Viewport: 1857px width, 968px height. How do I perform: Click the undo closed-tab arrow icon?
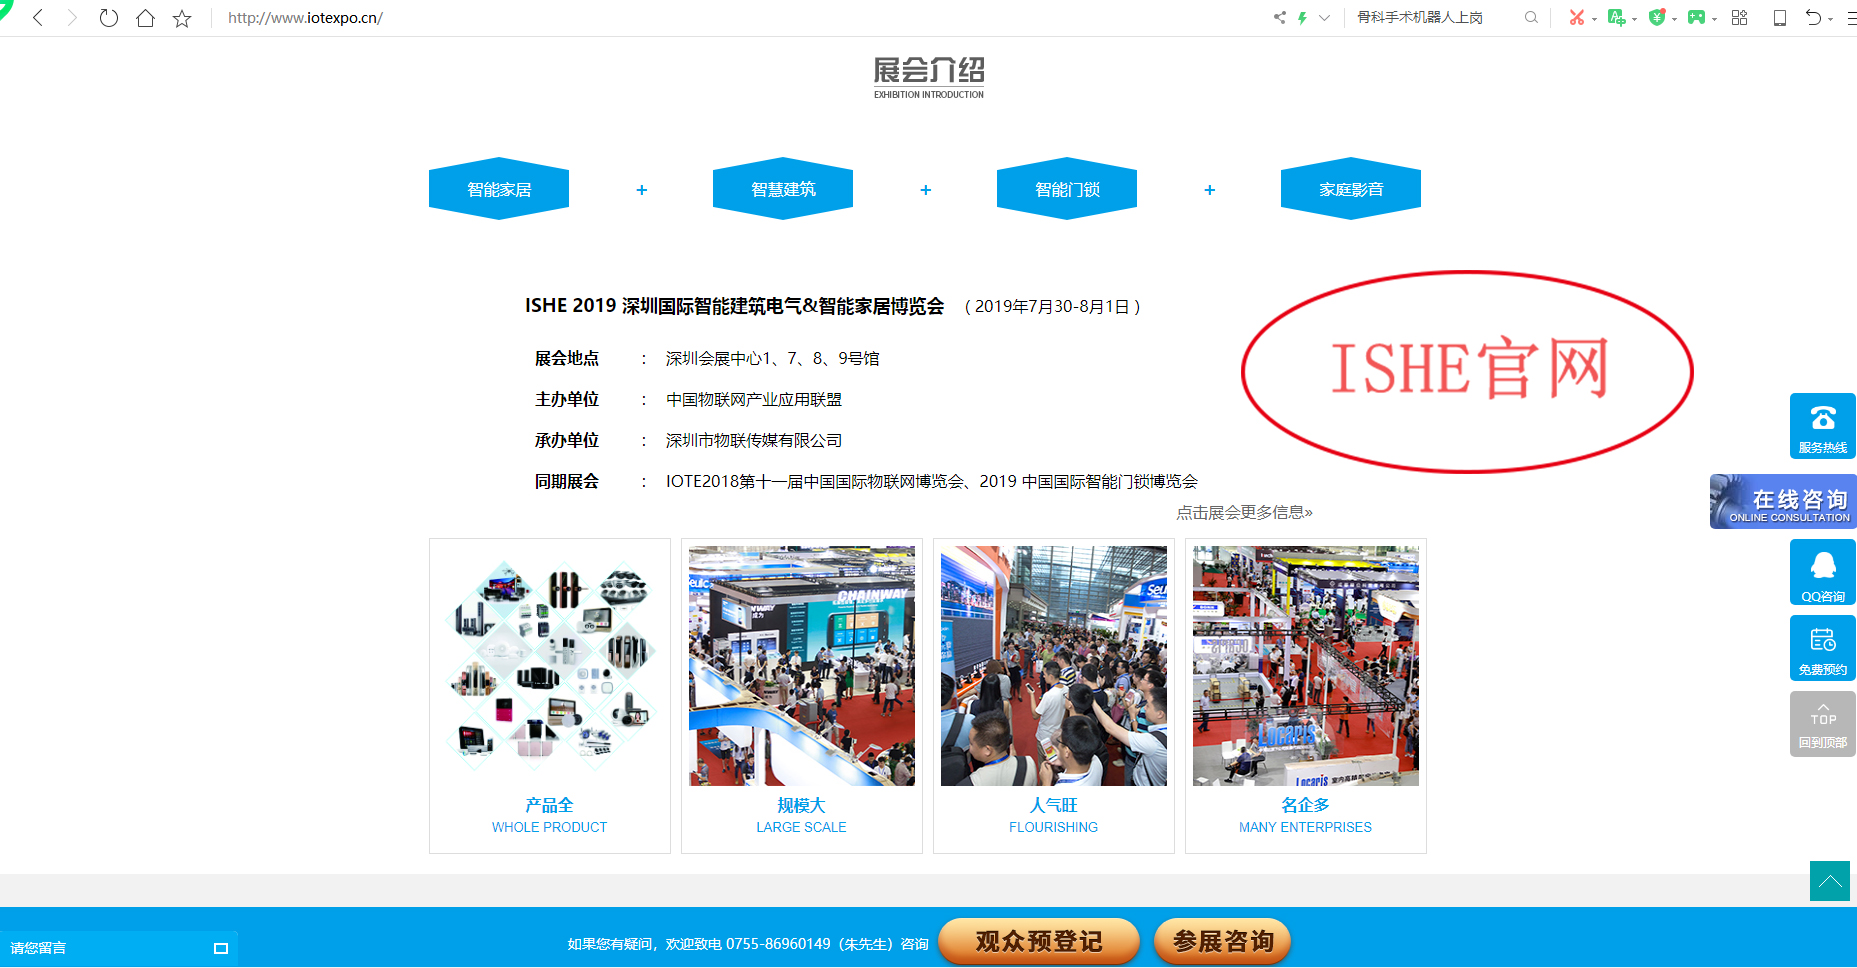[x=1813, y=17]
